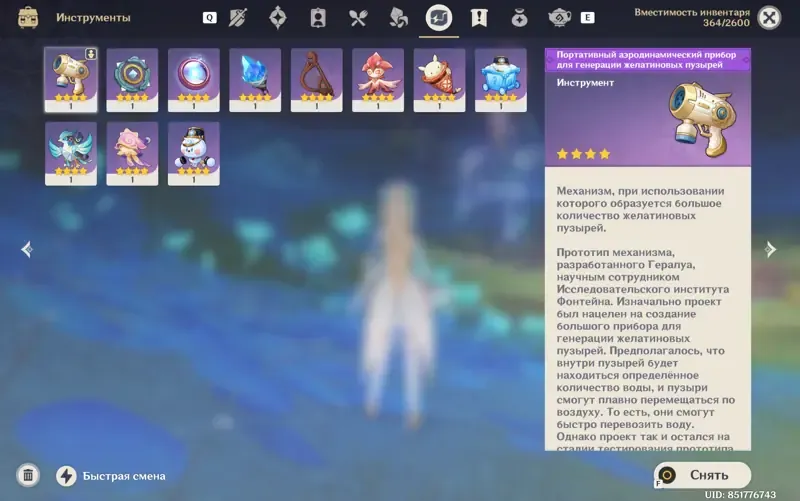
Task: Click the previous character left arrow
Action: tap(27, 249)
